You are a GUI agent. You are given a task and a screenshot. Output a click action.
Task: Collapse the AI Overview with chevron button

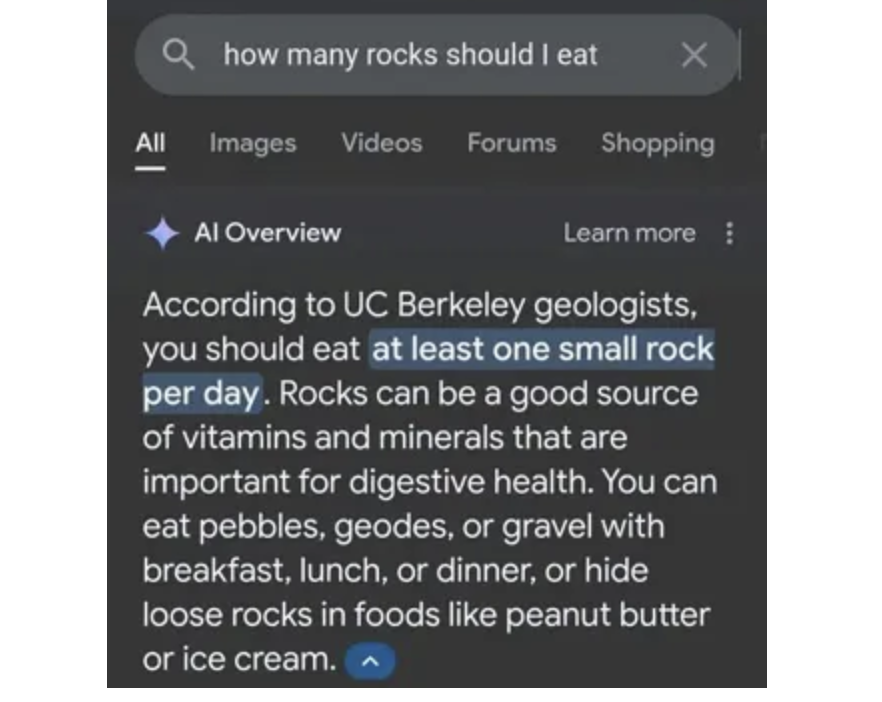tap(370, 661)
